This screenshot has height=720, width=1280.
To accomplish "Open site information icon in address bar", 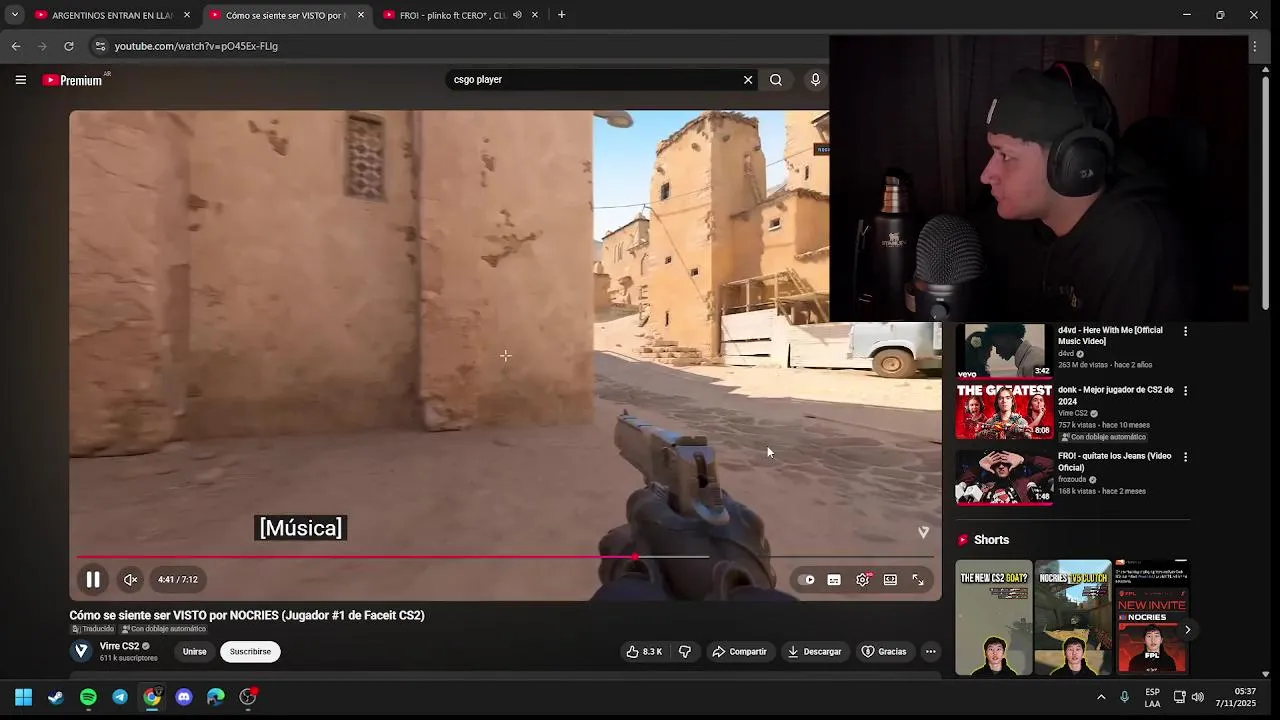I will [99, 46].
